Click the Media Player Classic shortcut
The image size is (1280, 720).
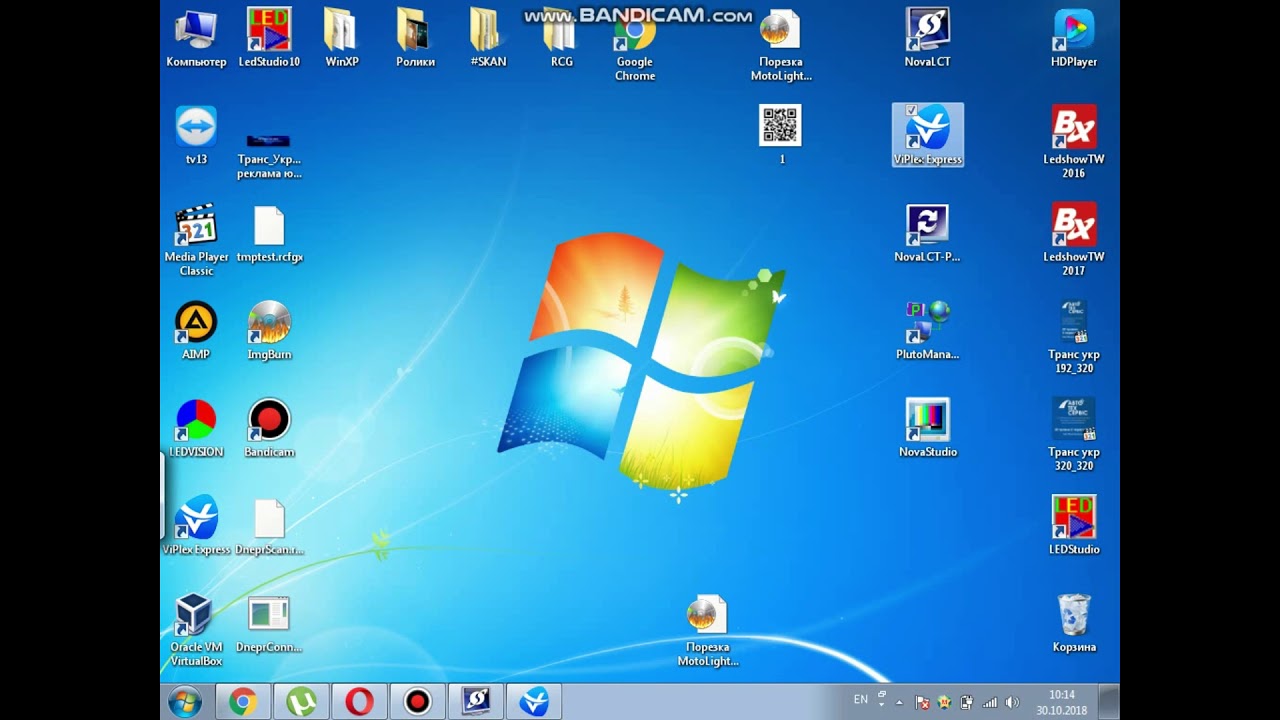(x=196, y=240)
